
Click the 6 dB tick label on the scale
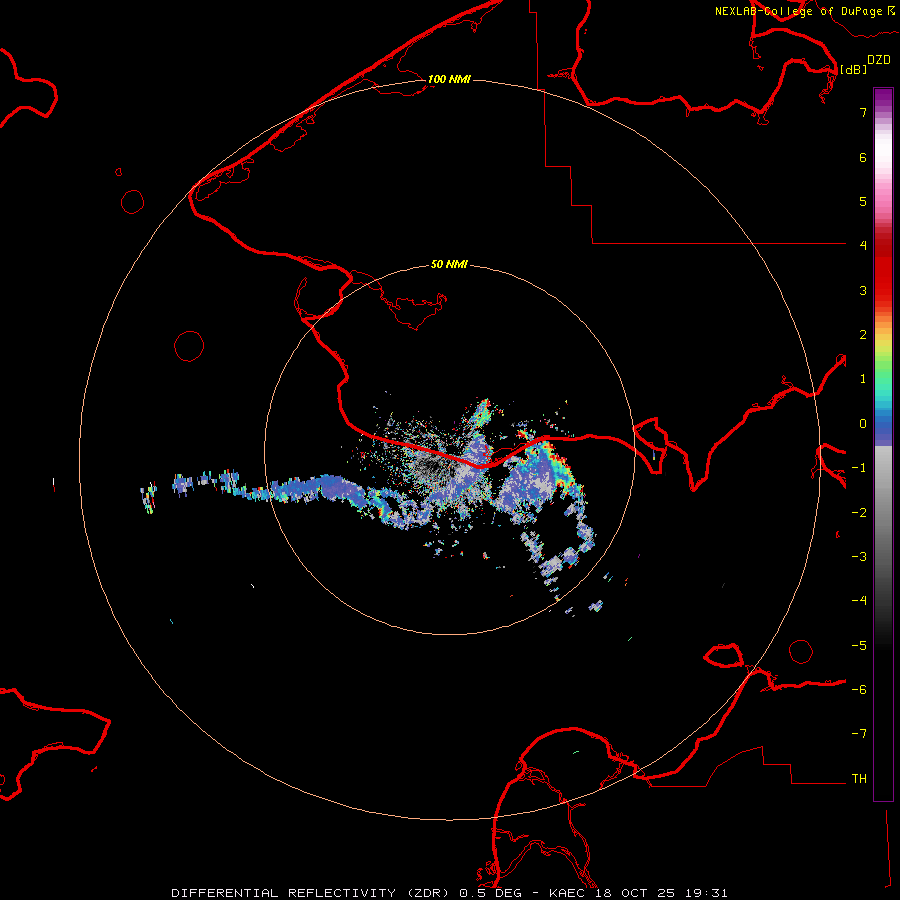coord(863,157)
